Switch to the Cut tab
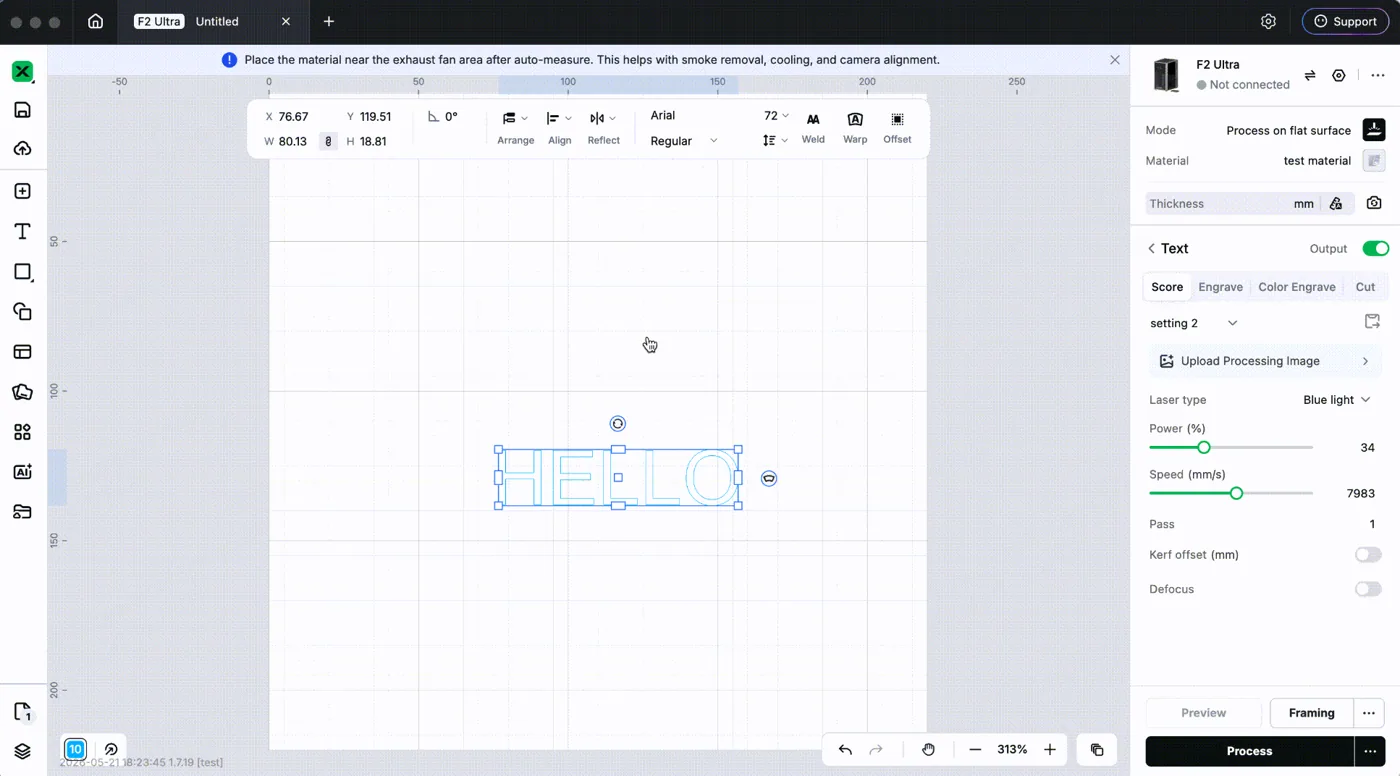The width and height of the screenshot is (1400, 776). point(1365,287)
